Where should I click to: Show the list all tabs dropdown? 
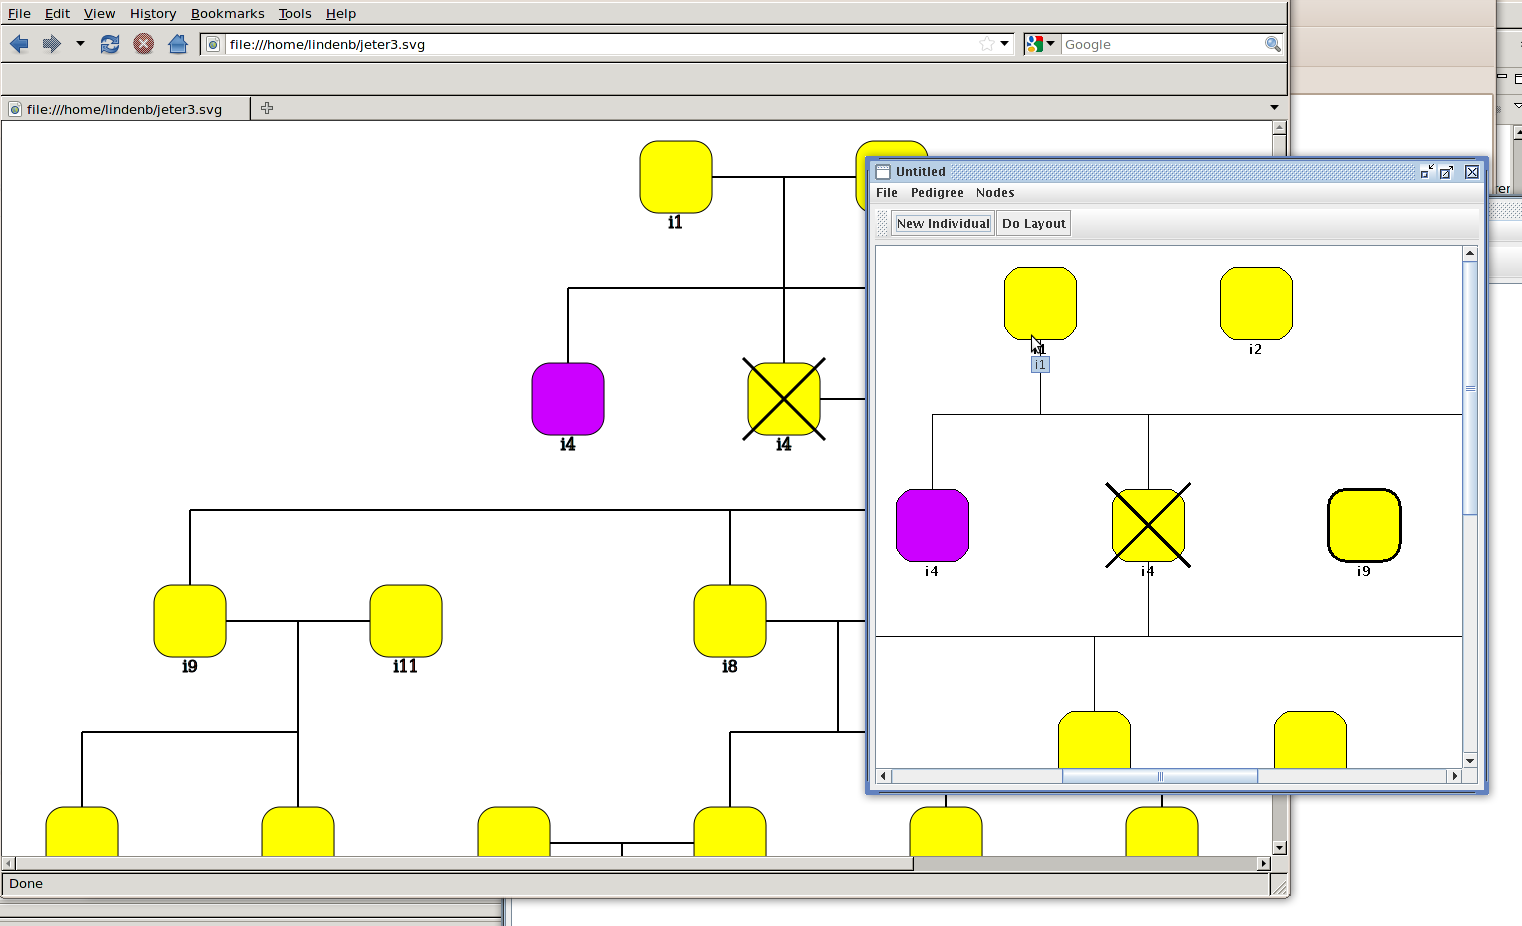coord(1274,108)
